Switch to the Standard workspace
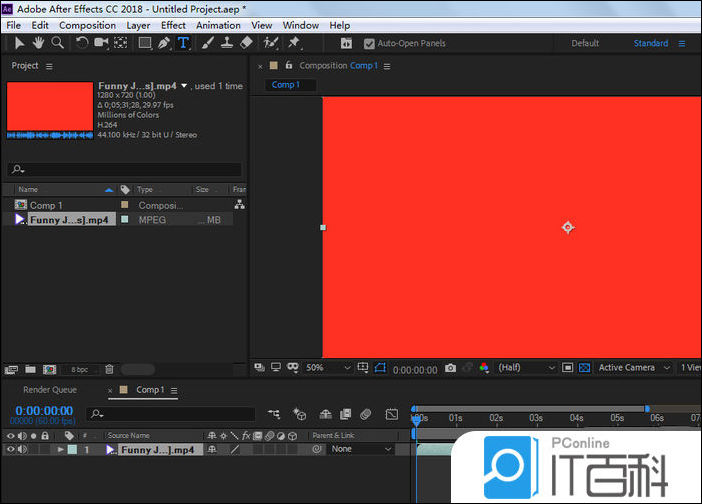Viewport: 702px width, 504px height. (x=650, y=43)
